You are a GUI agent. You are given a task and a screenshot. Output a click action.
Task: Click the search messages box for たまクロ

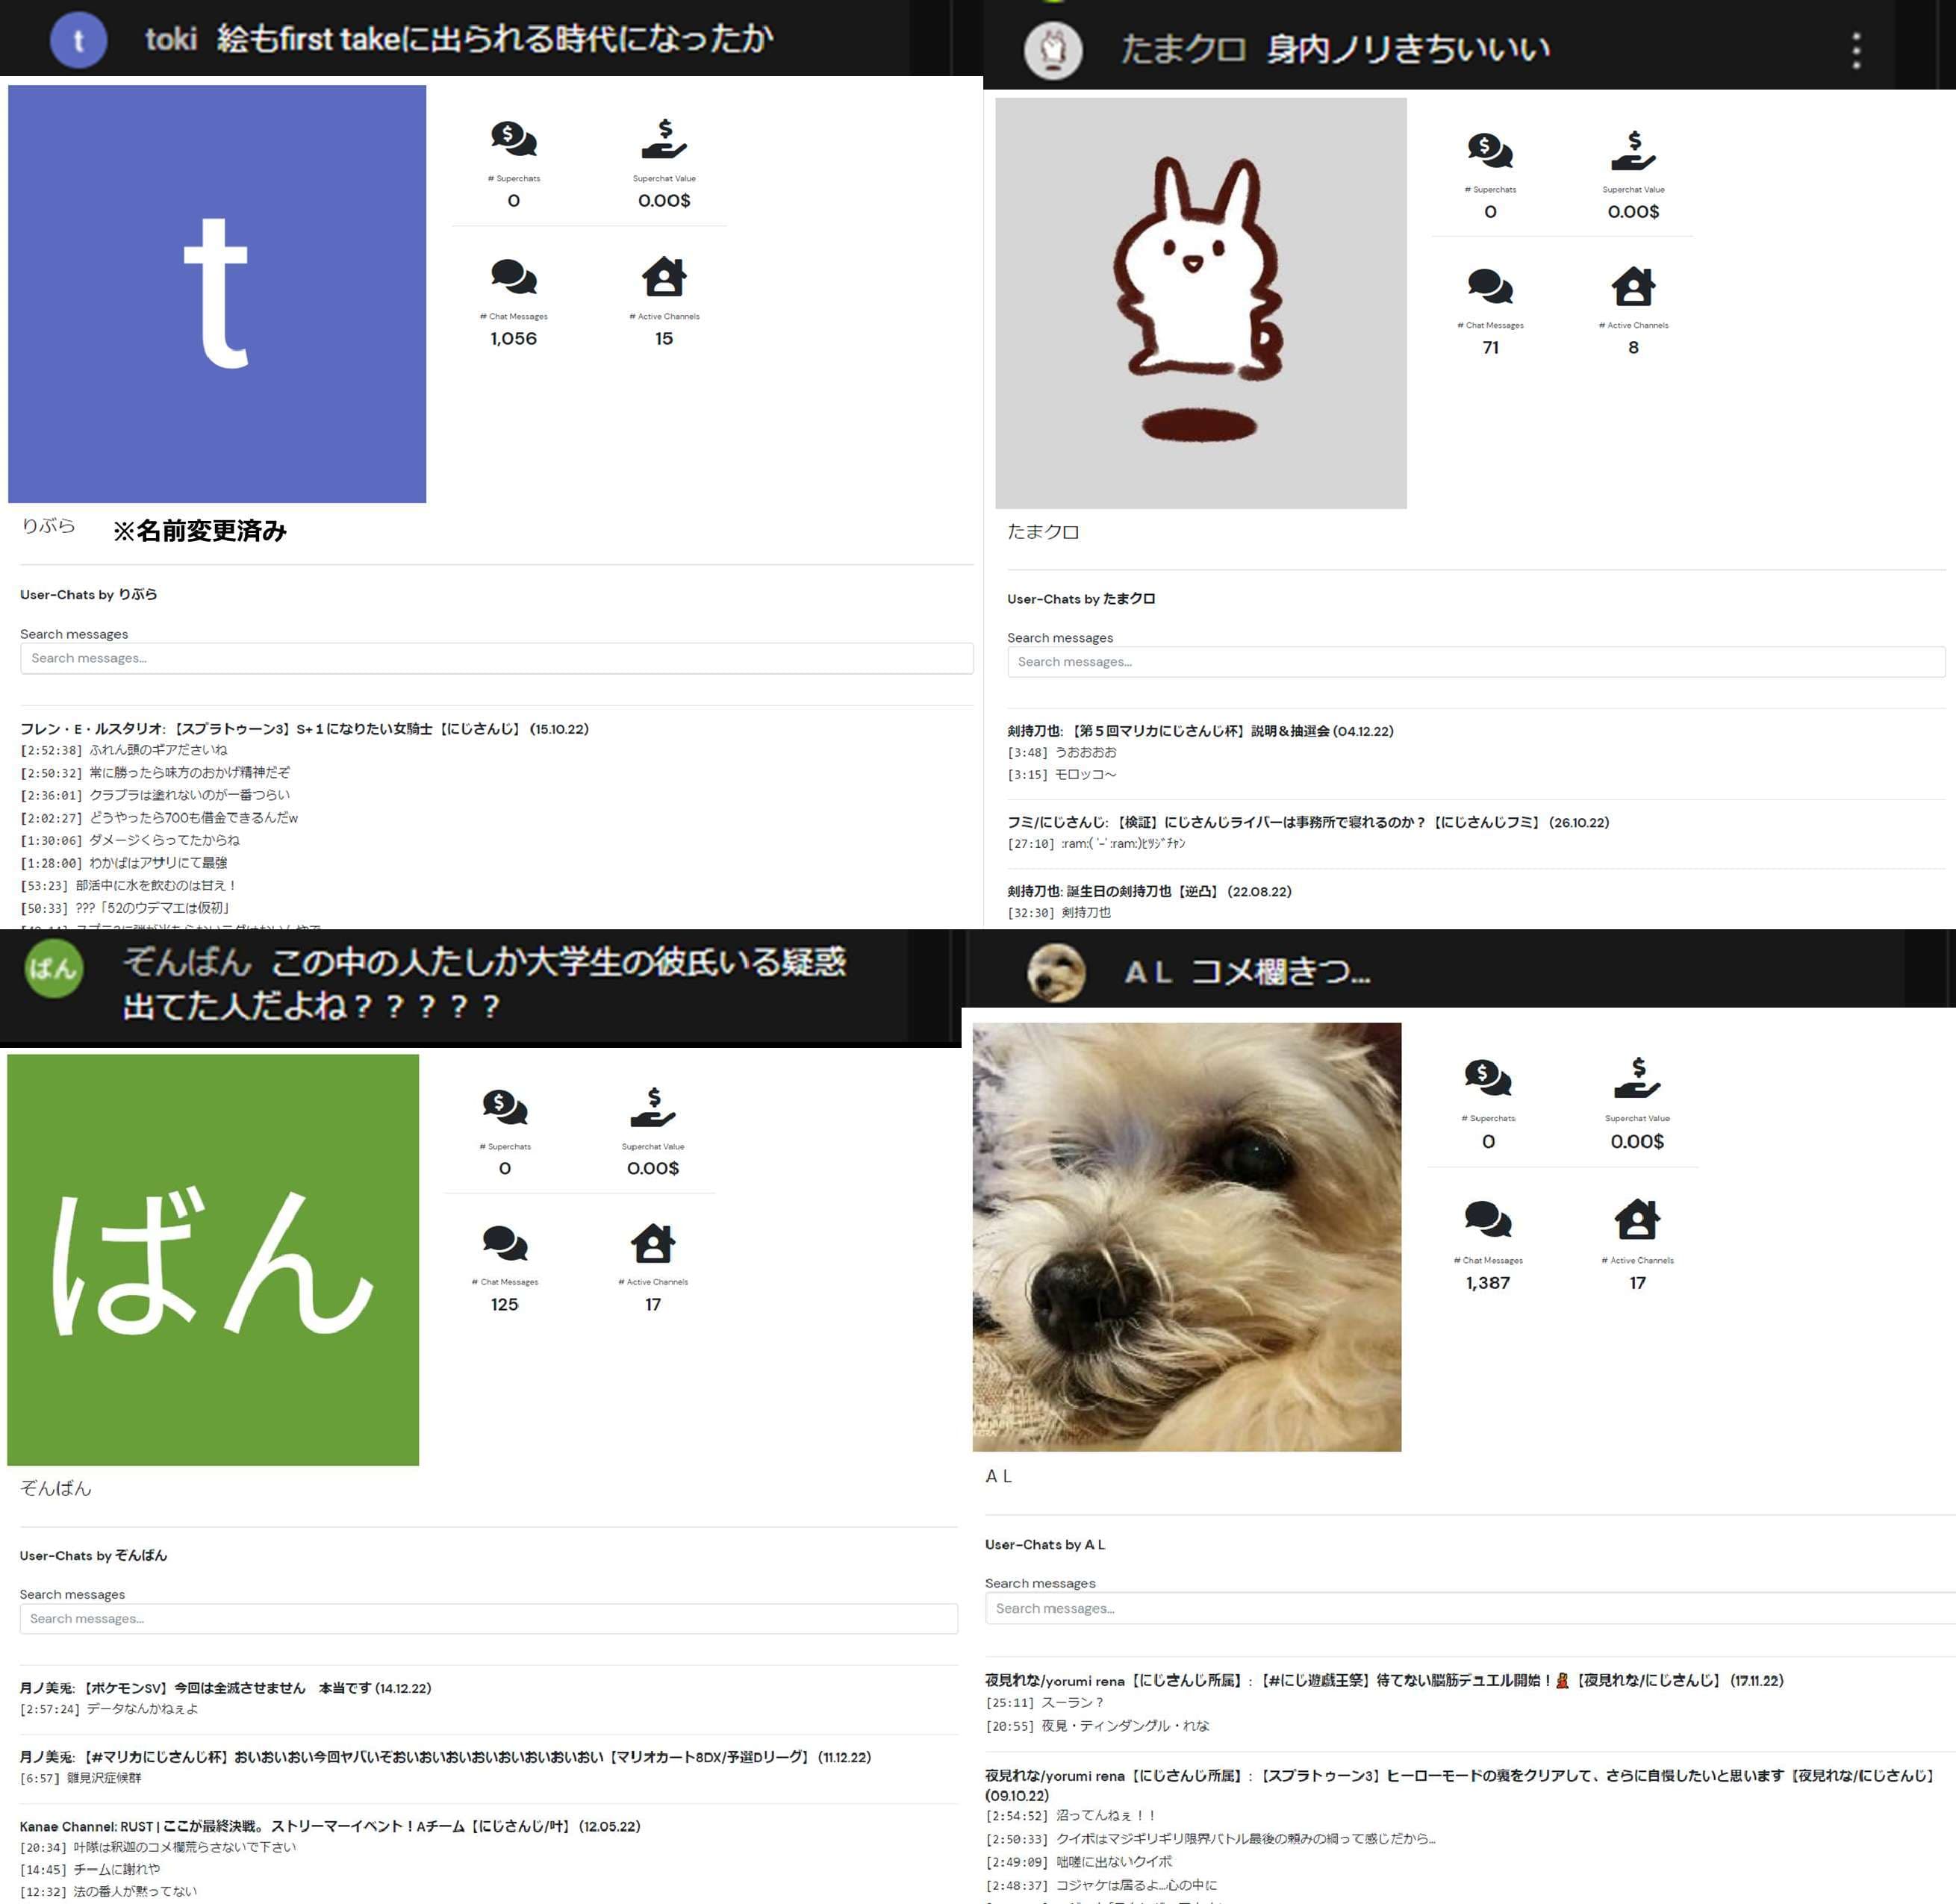[x=1475, y=662]
